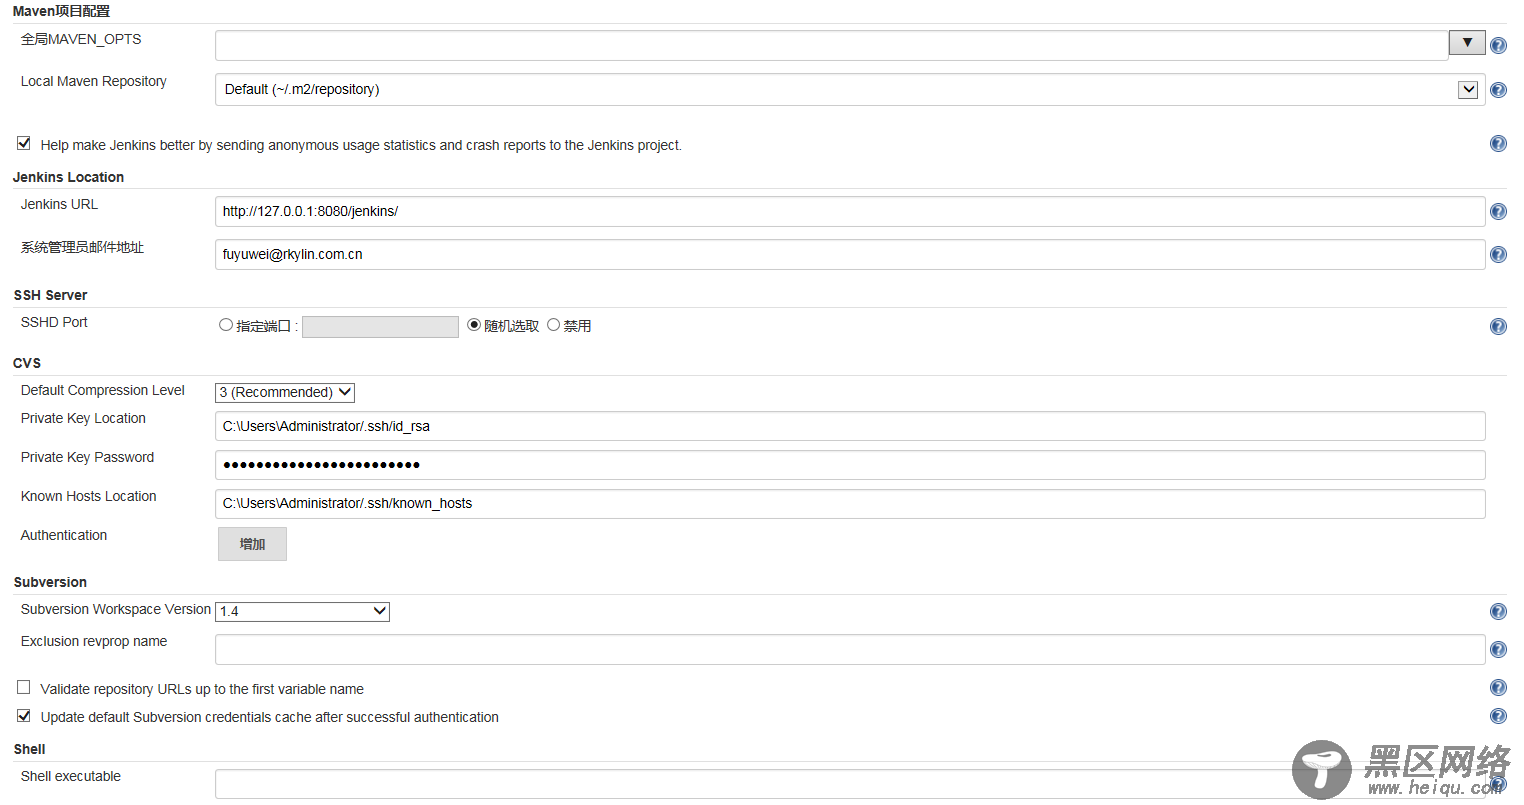Open help for Validate repository URLs option
The height and width of the screenshot is (805, 1524).
(x=1498, y=687)
